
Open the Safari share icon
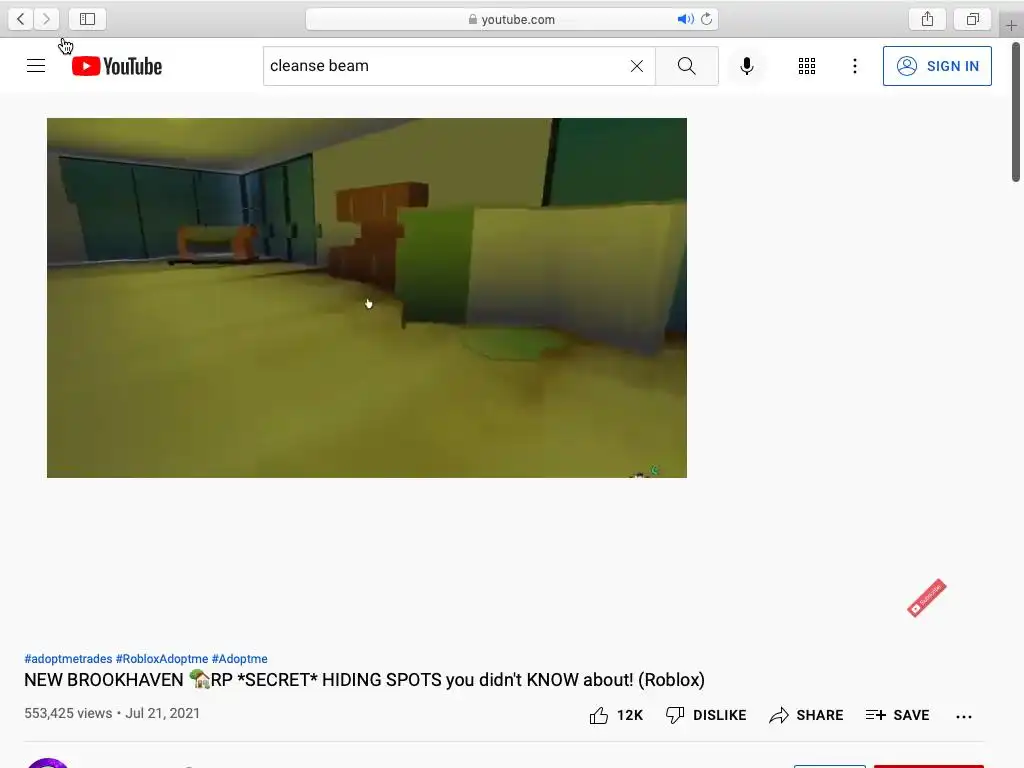927,19
